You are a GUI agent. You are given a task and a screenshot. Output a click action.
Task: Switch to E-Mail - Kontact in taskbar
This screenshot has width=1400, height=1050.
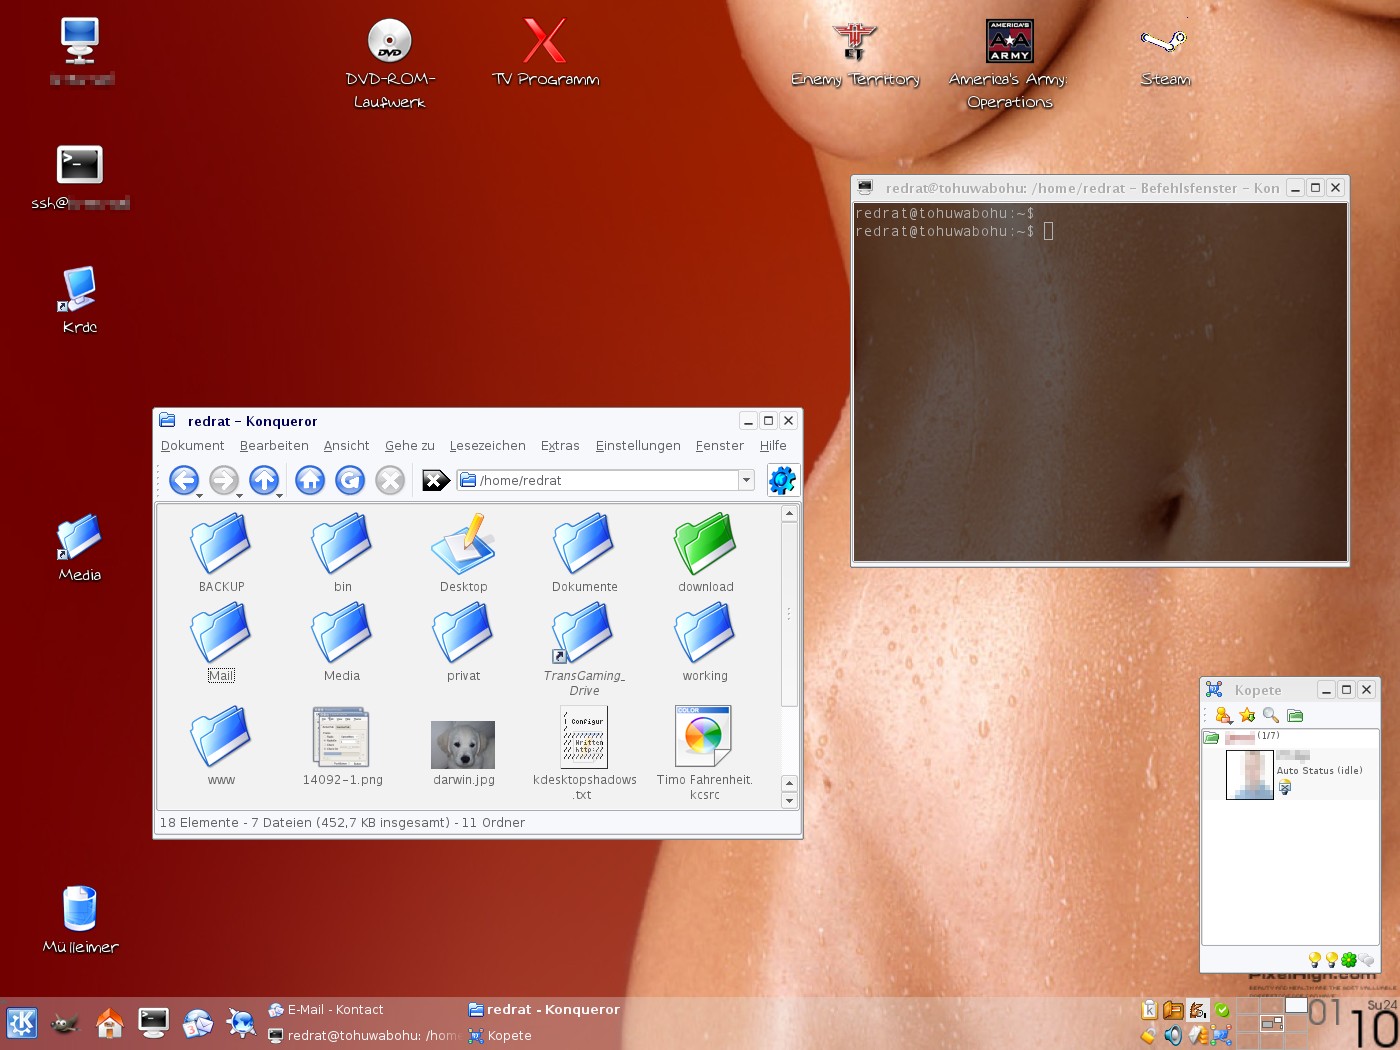tap(335, 1010)
